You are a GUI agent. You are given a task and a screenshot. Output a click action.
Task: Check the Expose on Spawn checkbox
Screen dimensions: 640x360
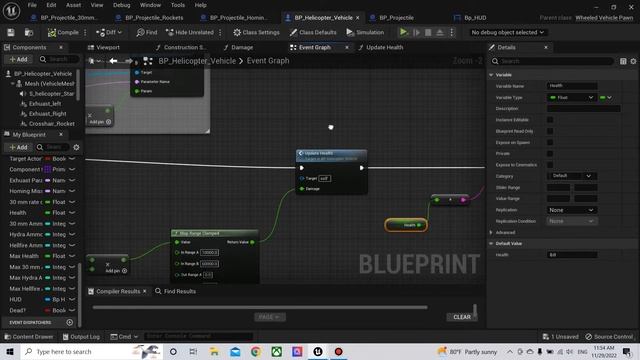[550, 142]
